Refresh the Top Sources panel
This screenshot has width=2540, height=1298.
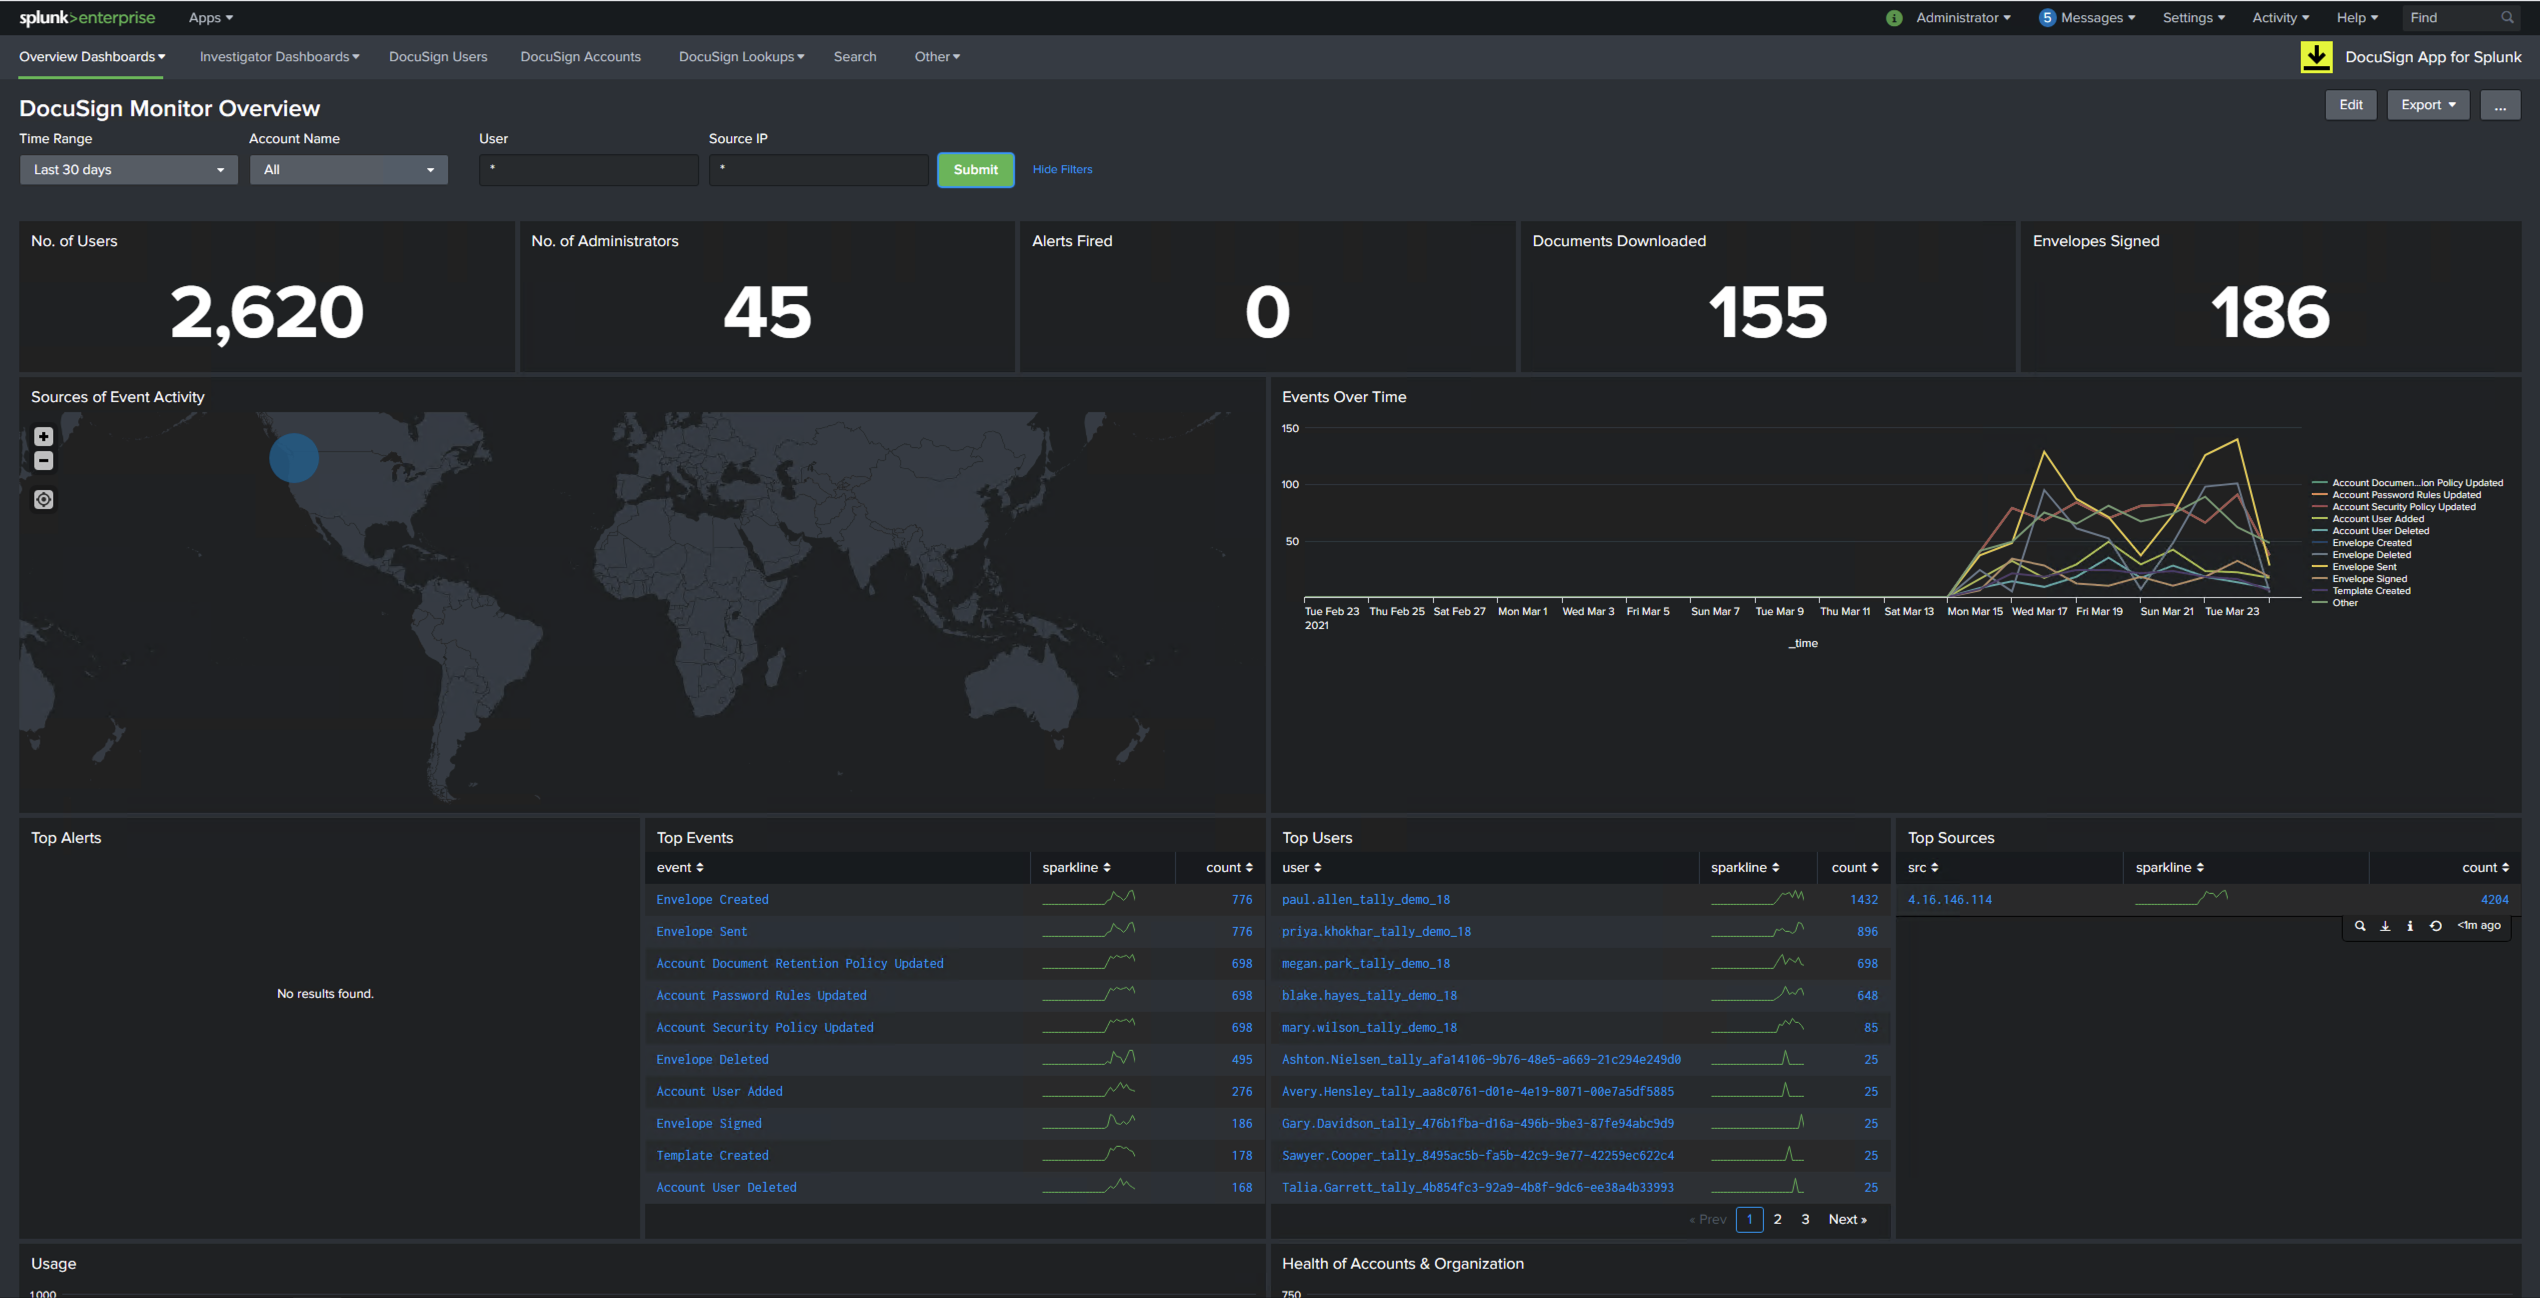tap(2436, 926)
